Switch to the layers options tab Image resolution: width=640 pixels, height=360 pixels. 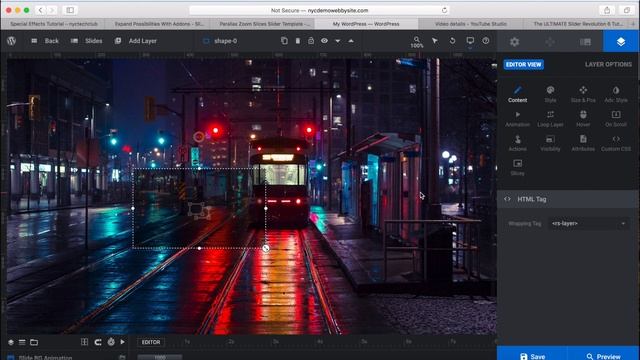[621, 42]
